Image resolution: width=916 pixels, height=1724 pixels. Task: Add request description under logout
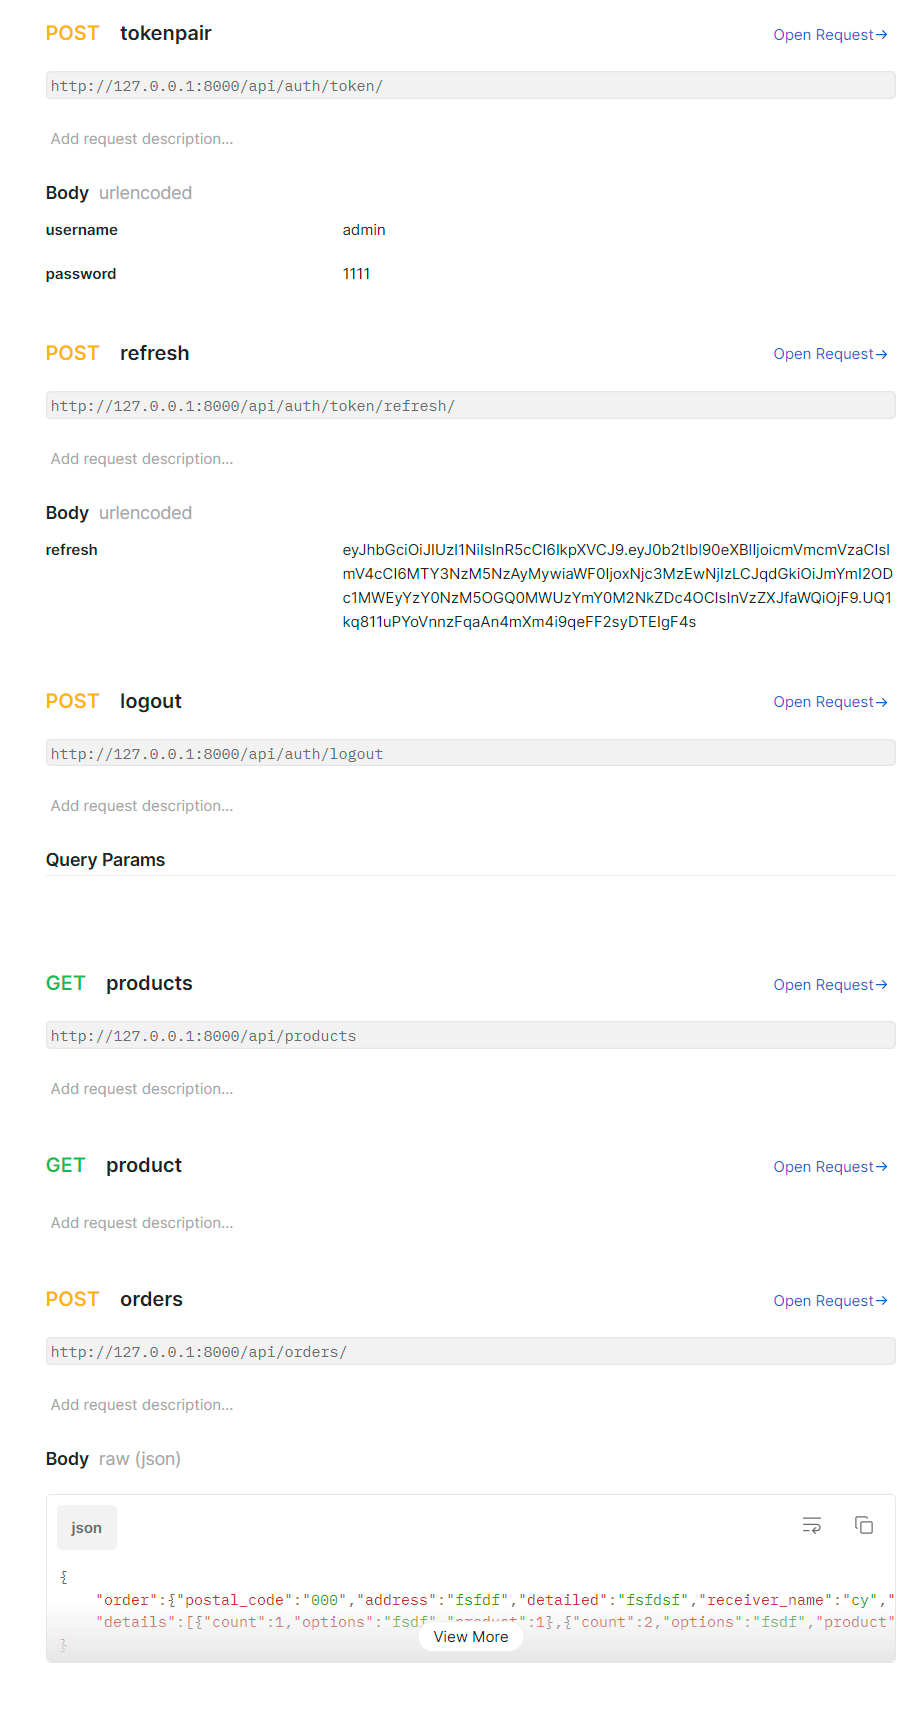142,806
